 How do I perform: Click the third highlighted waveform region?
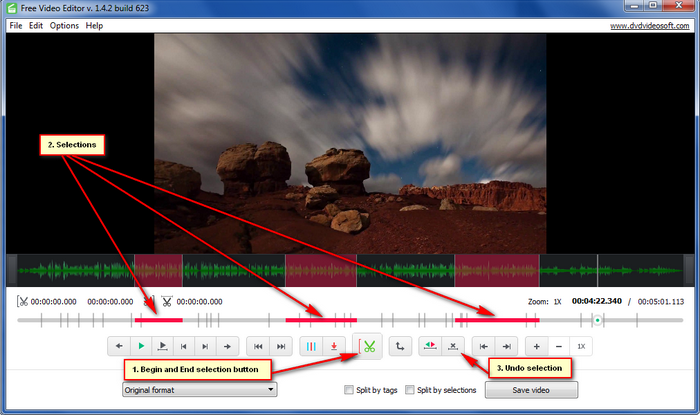tap(497, 270)
